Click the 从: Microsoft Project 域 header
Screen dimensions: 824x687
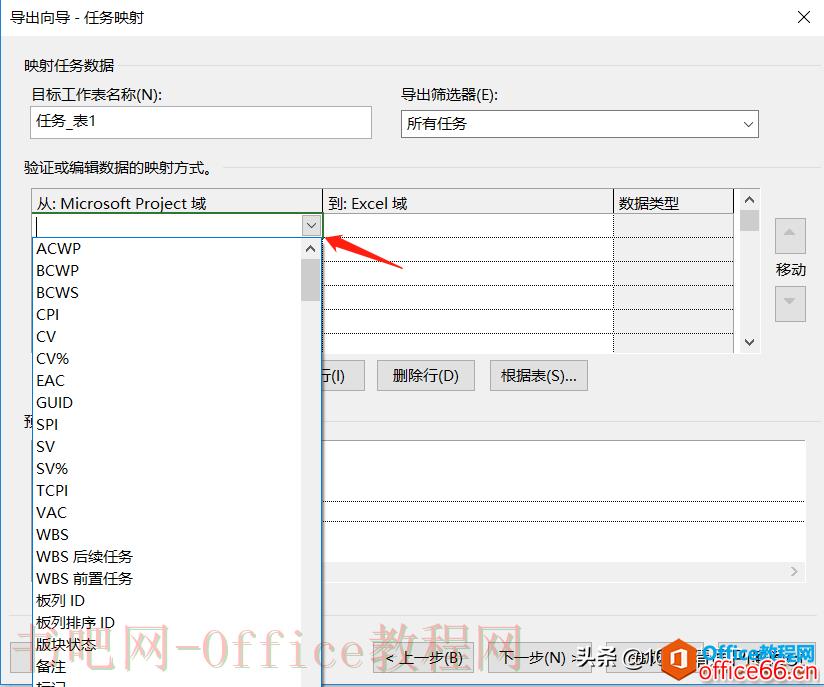point(177,202)
